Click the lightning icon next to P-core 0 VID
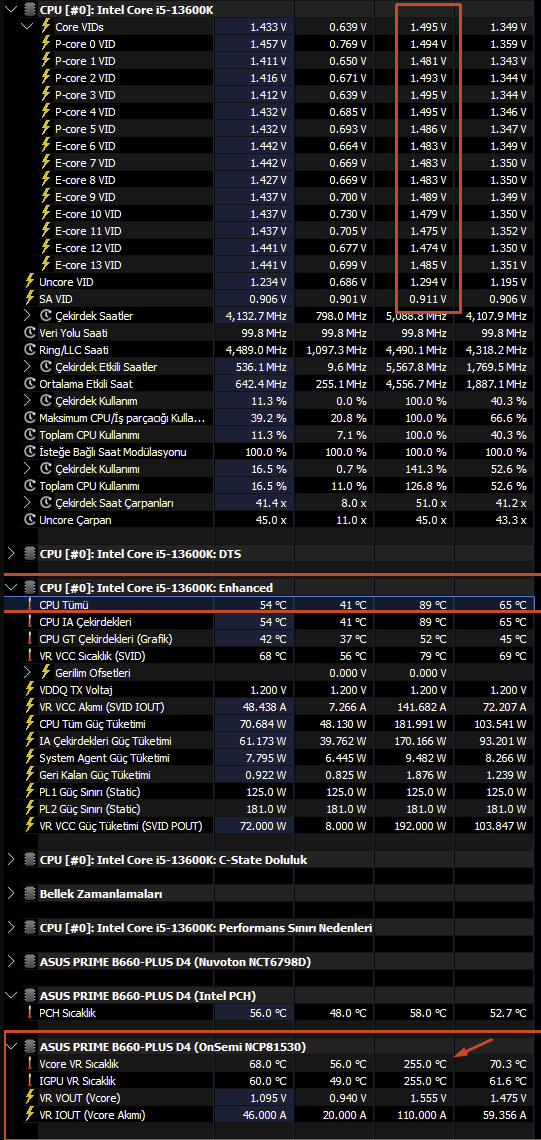The width and height of the screenshot is (541, 1140). [46, 44]
